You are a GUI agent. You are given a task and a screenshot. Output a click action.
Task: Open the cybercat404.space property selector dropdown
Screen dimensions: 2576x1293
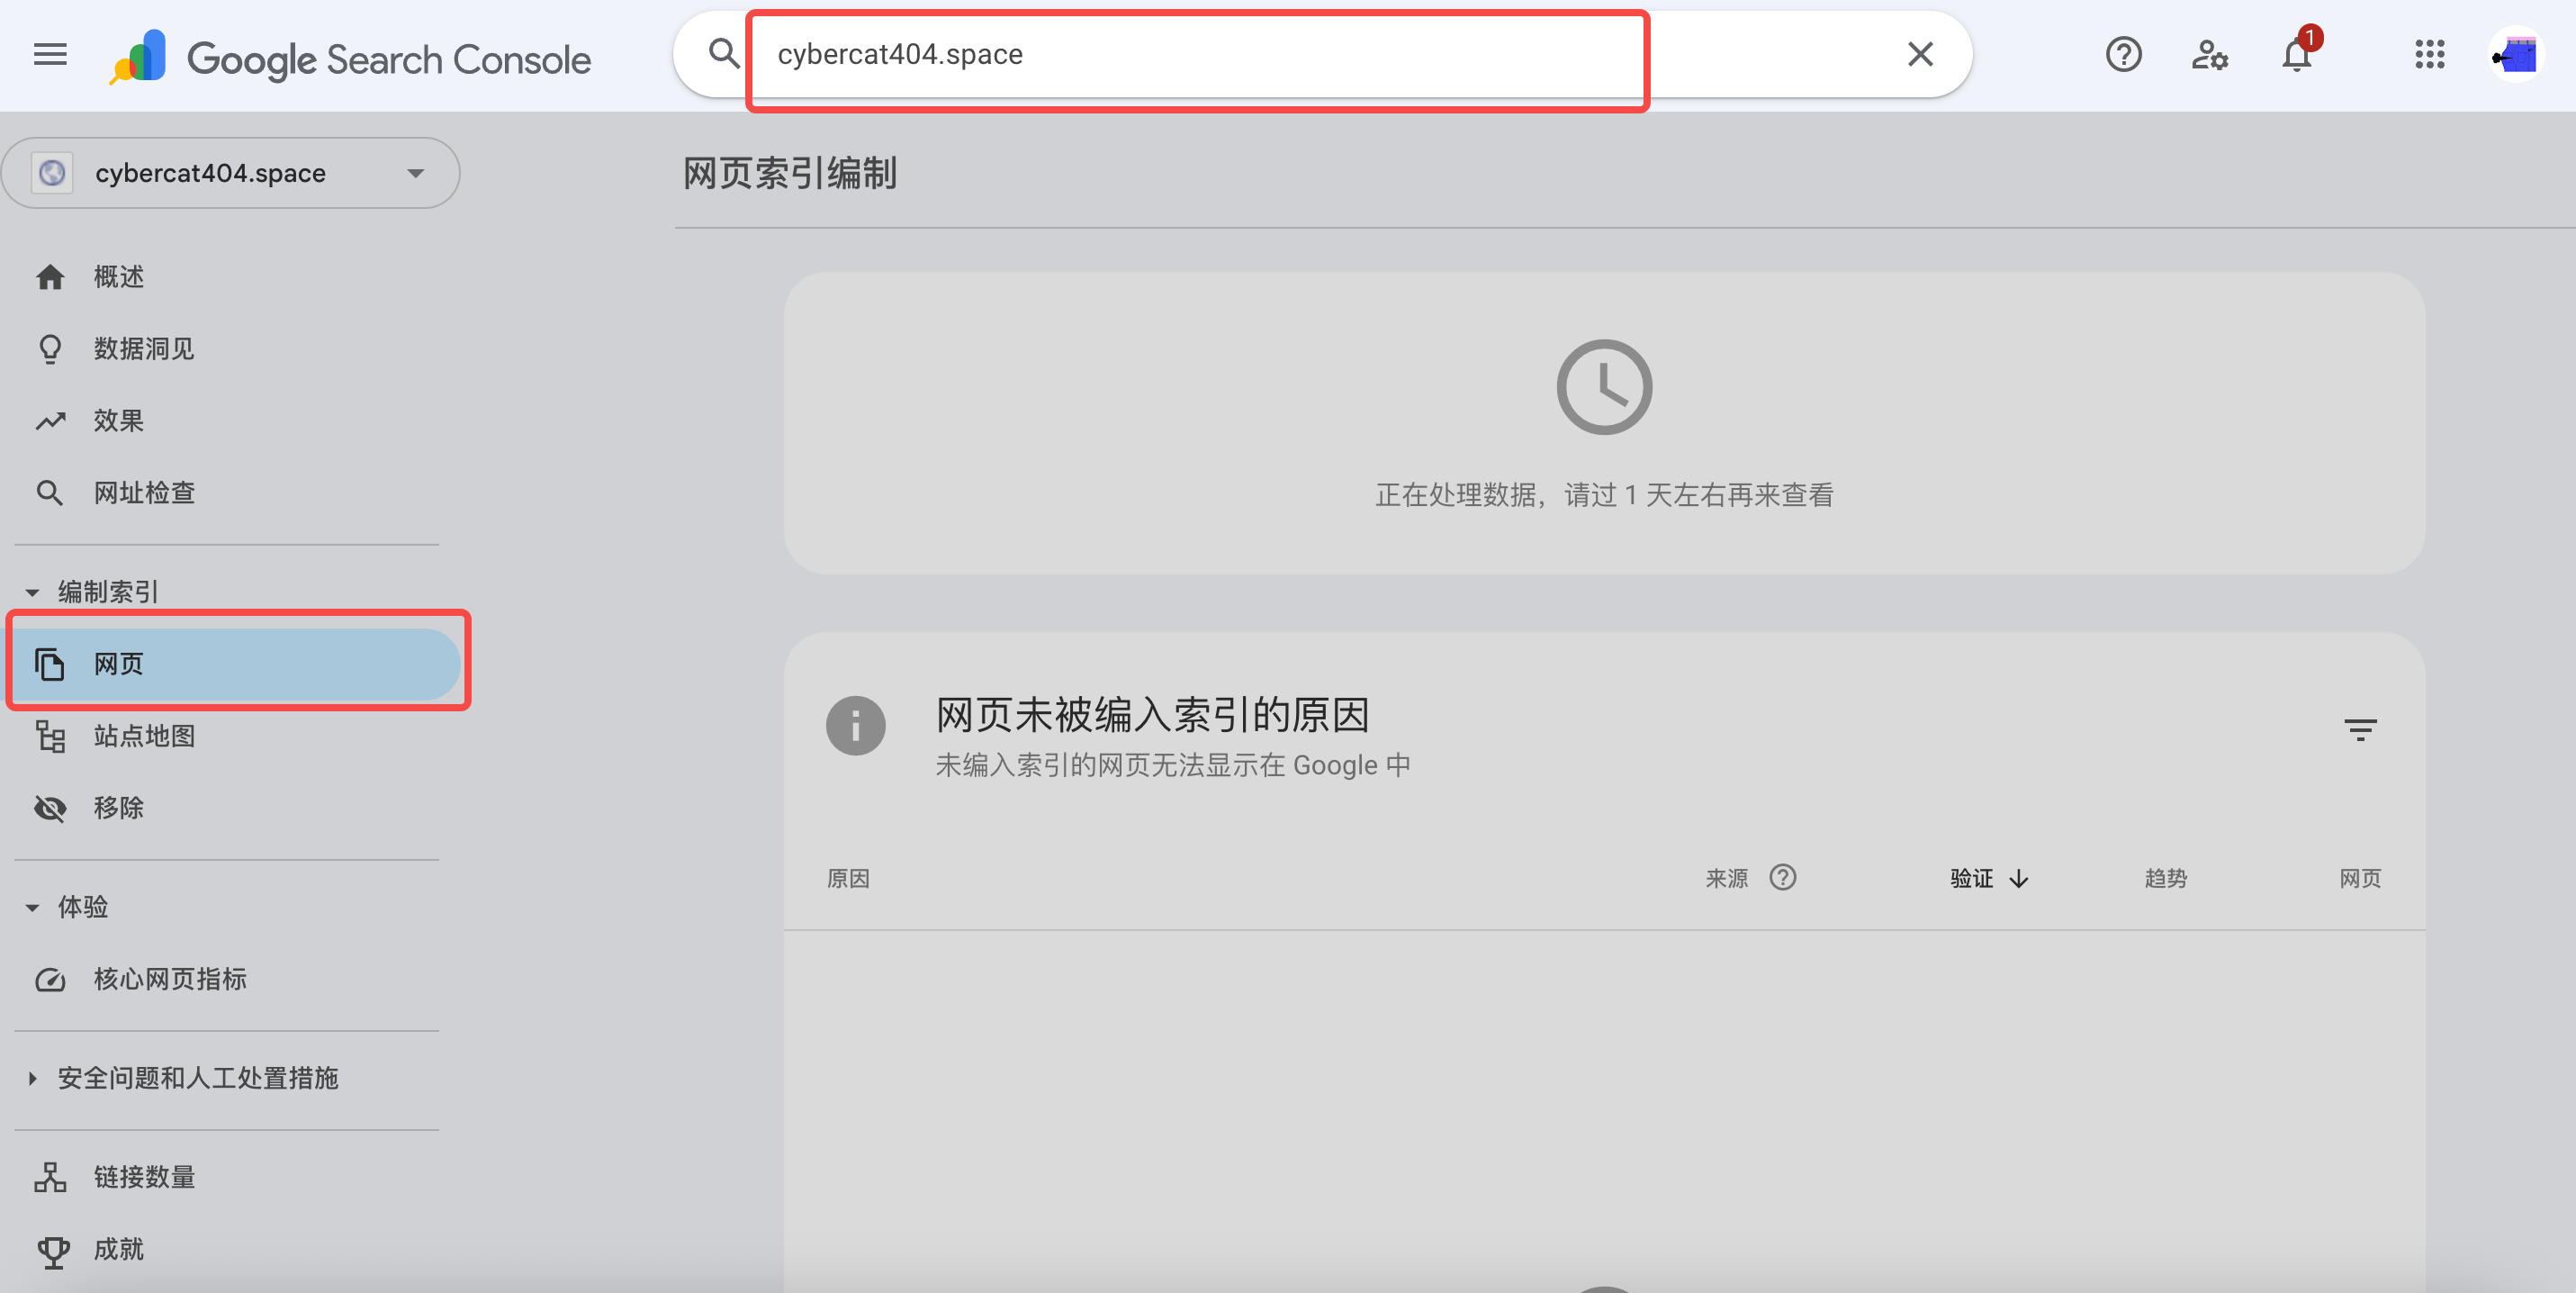[x=231, y=173]
